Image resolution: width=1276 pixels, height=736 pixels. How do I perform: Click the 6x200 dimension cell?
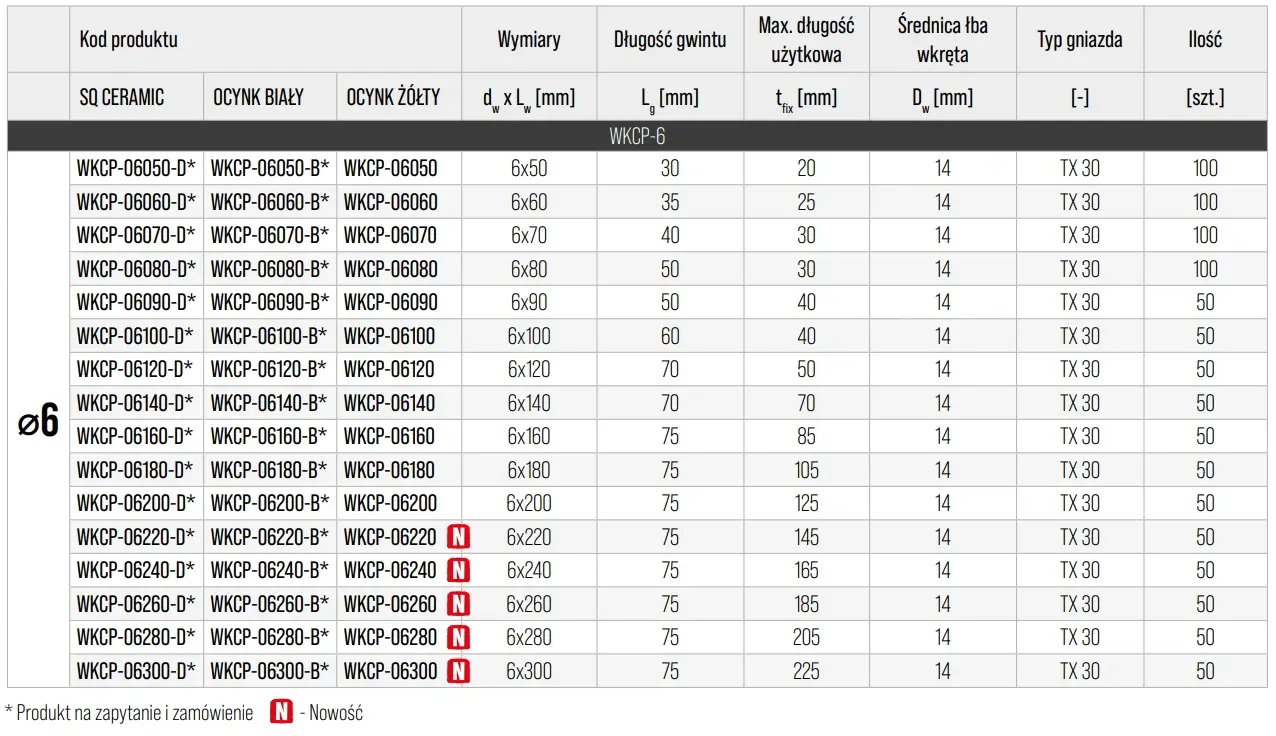pos(529,503)
